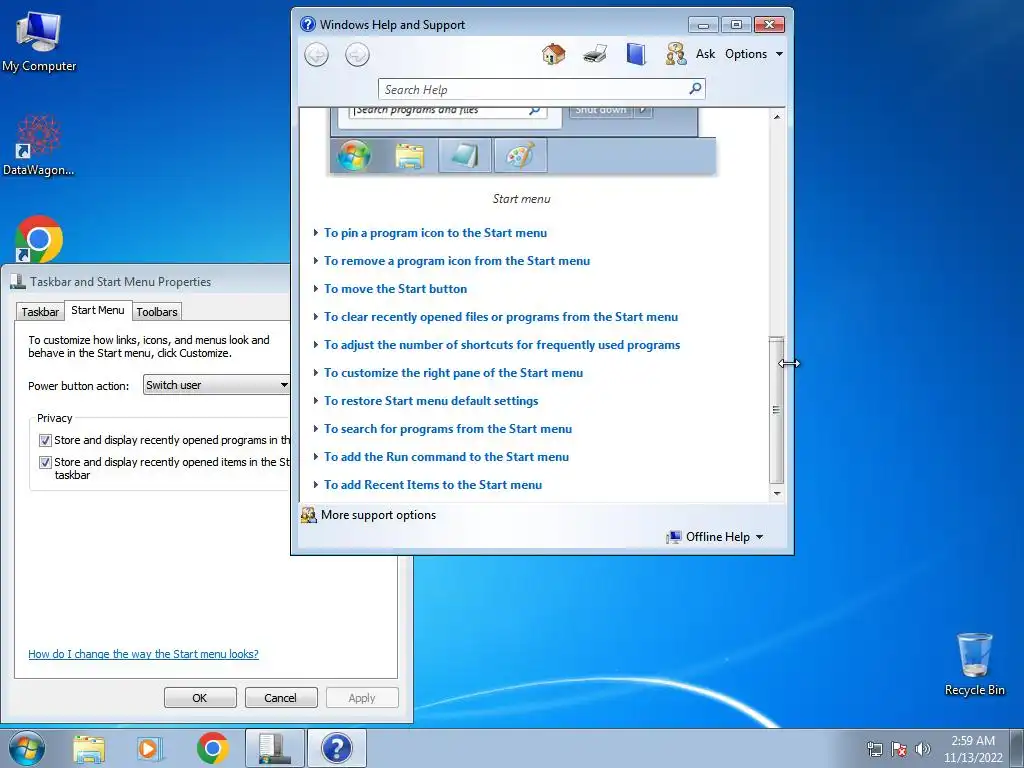Click More support options link
The width and height of the screenshot is (1024, 768).
click(x=378, y=515)
